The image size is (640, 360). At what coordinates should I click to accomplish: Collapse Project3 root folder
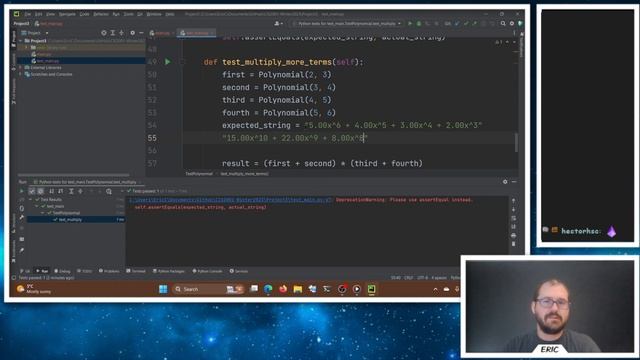(21, 41)
